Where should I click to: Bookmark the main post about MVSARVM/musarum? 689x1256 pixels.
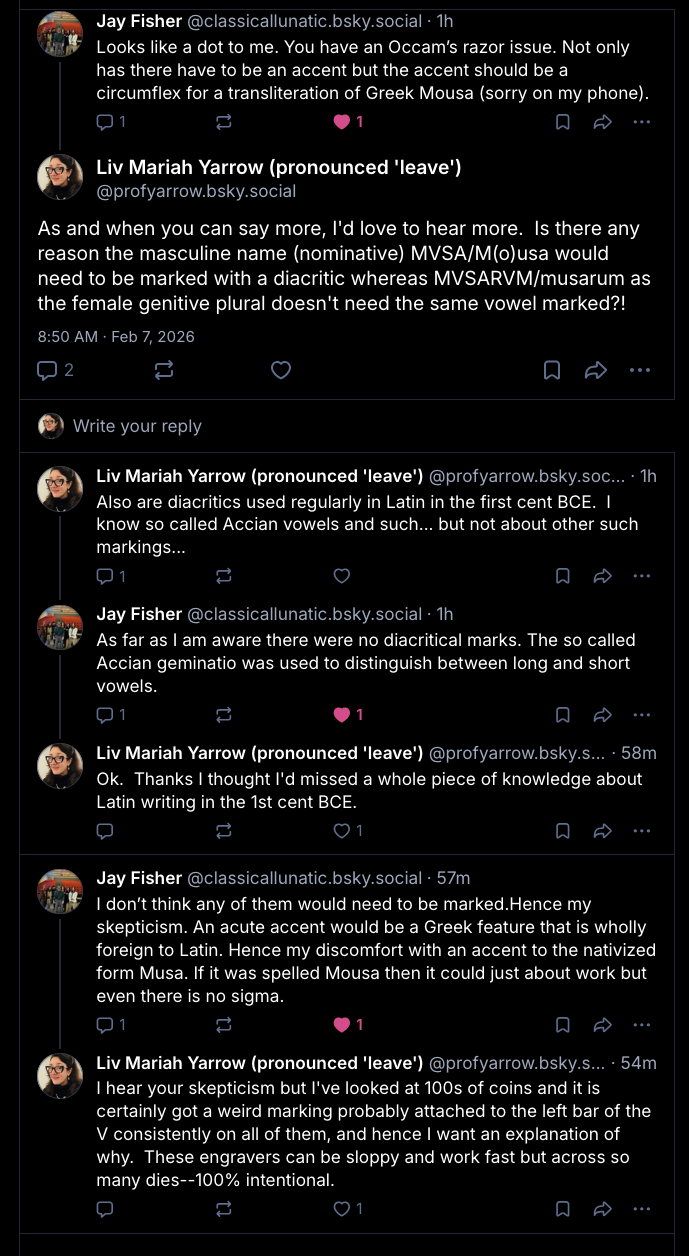(x=552, y=370)
